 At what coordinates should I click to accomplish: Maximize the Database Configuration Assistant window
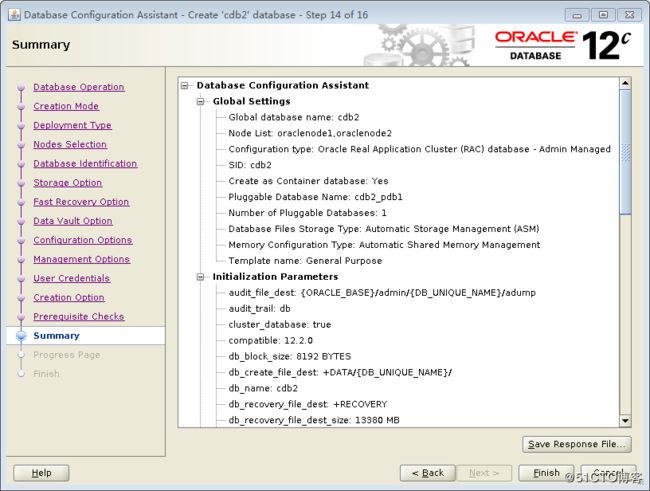click(x=603, y=15)
